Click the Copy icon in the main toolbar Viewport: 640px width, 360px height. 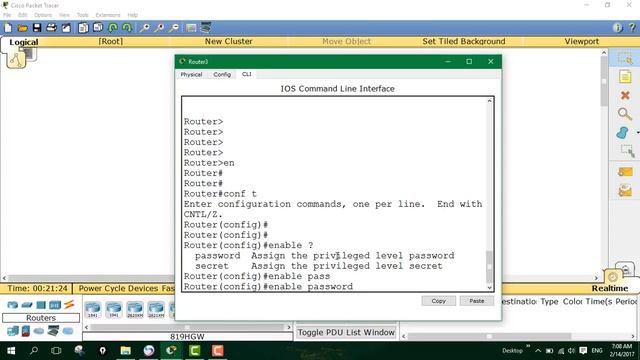(83, 28)
